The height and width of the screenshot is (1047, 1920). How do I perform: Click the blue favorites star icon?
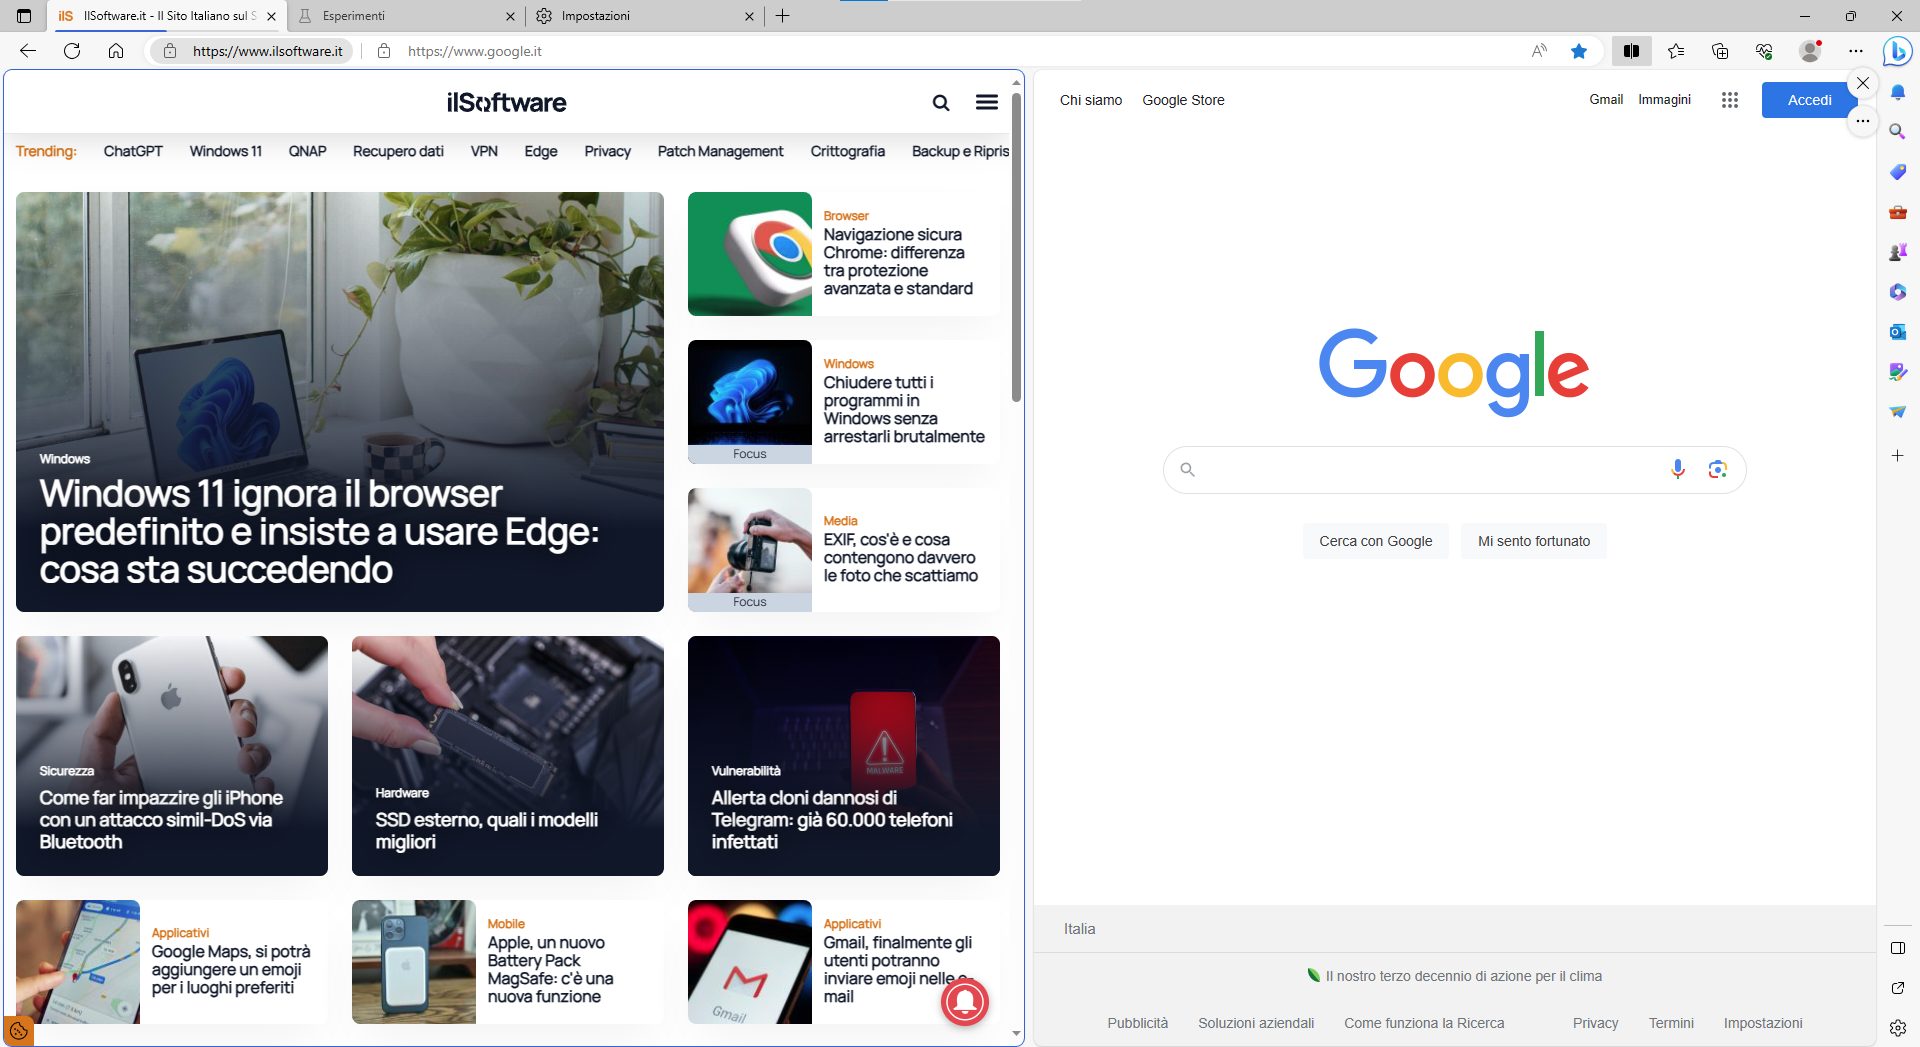(1579, 51)
